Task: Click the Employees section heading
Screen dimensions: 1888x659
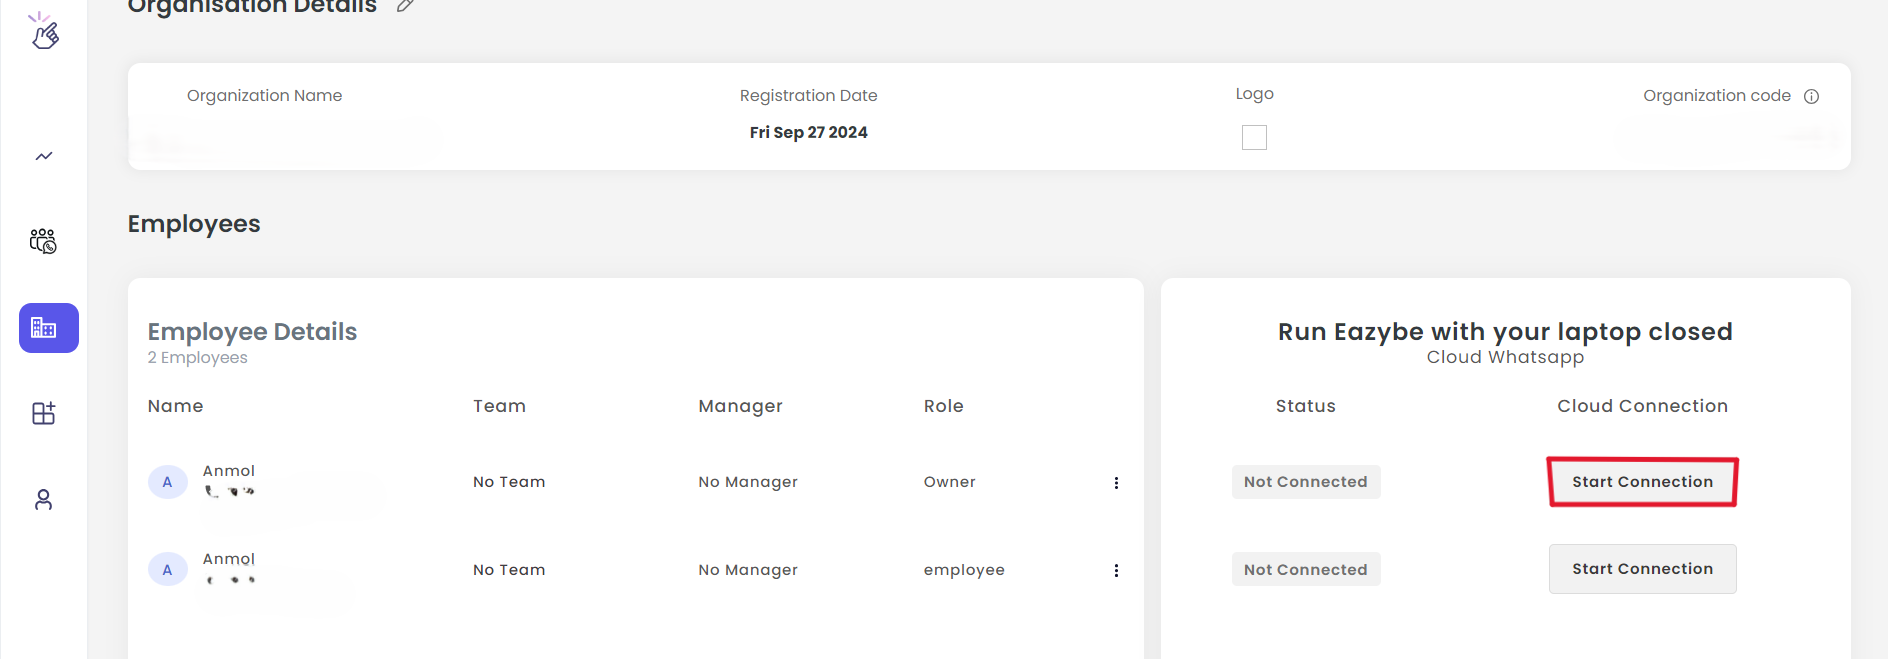Action: (194, 224)
